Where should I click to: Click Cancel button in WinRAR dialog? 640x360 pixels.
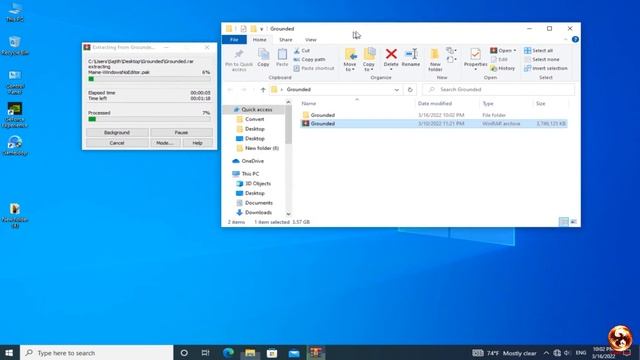(x=117, y=143)
